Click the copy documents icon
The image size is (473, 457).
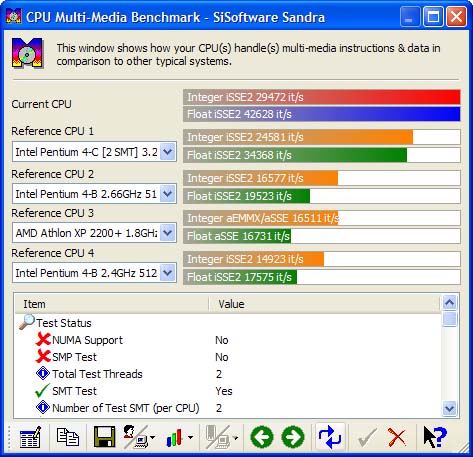pos(68,437)
